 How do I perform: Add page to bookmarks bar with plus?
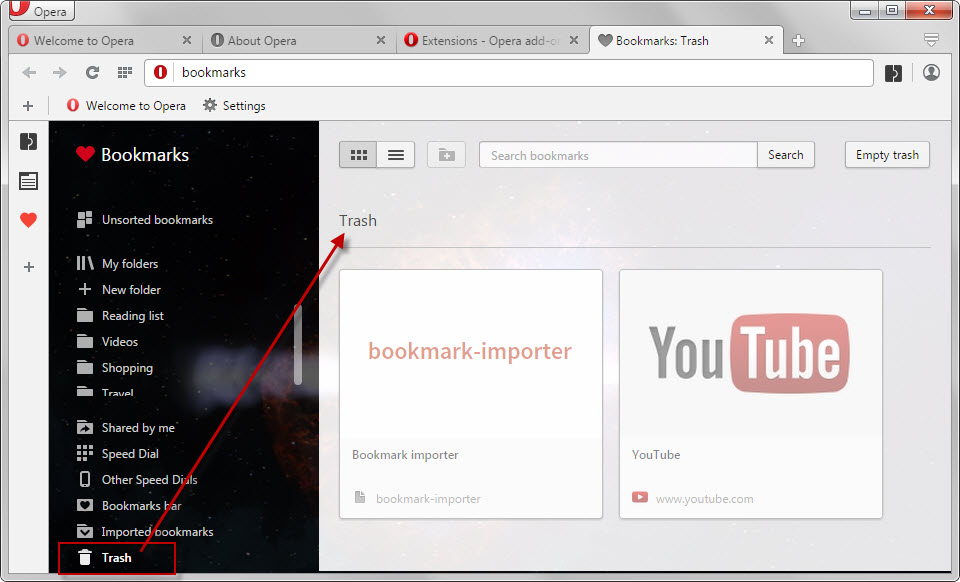click(28, 106)
